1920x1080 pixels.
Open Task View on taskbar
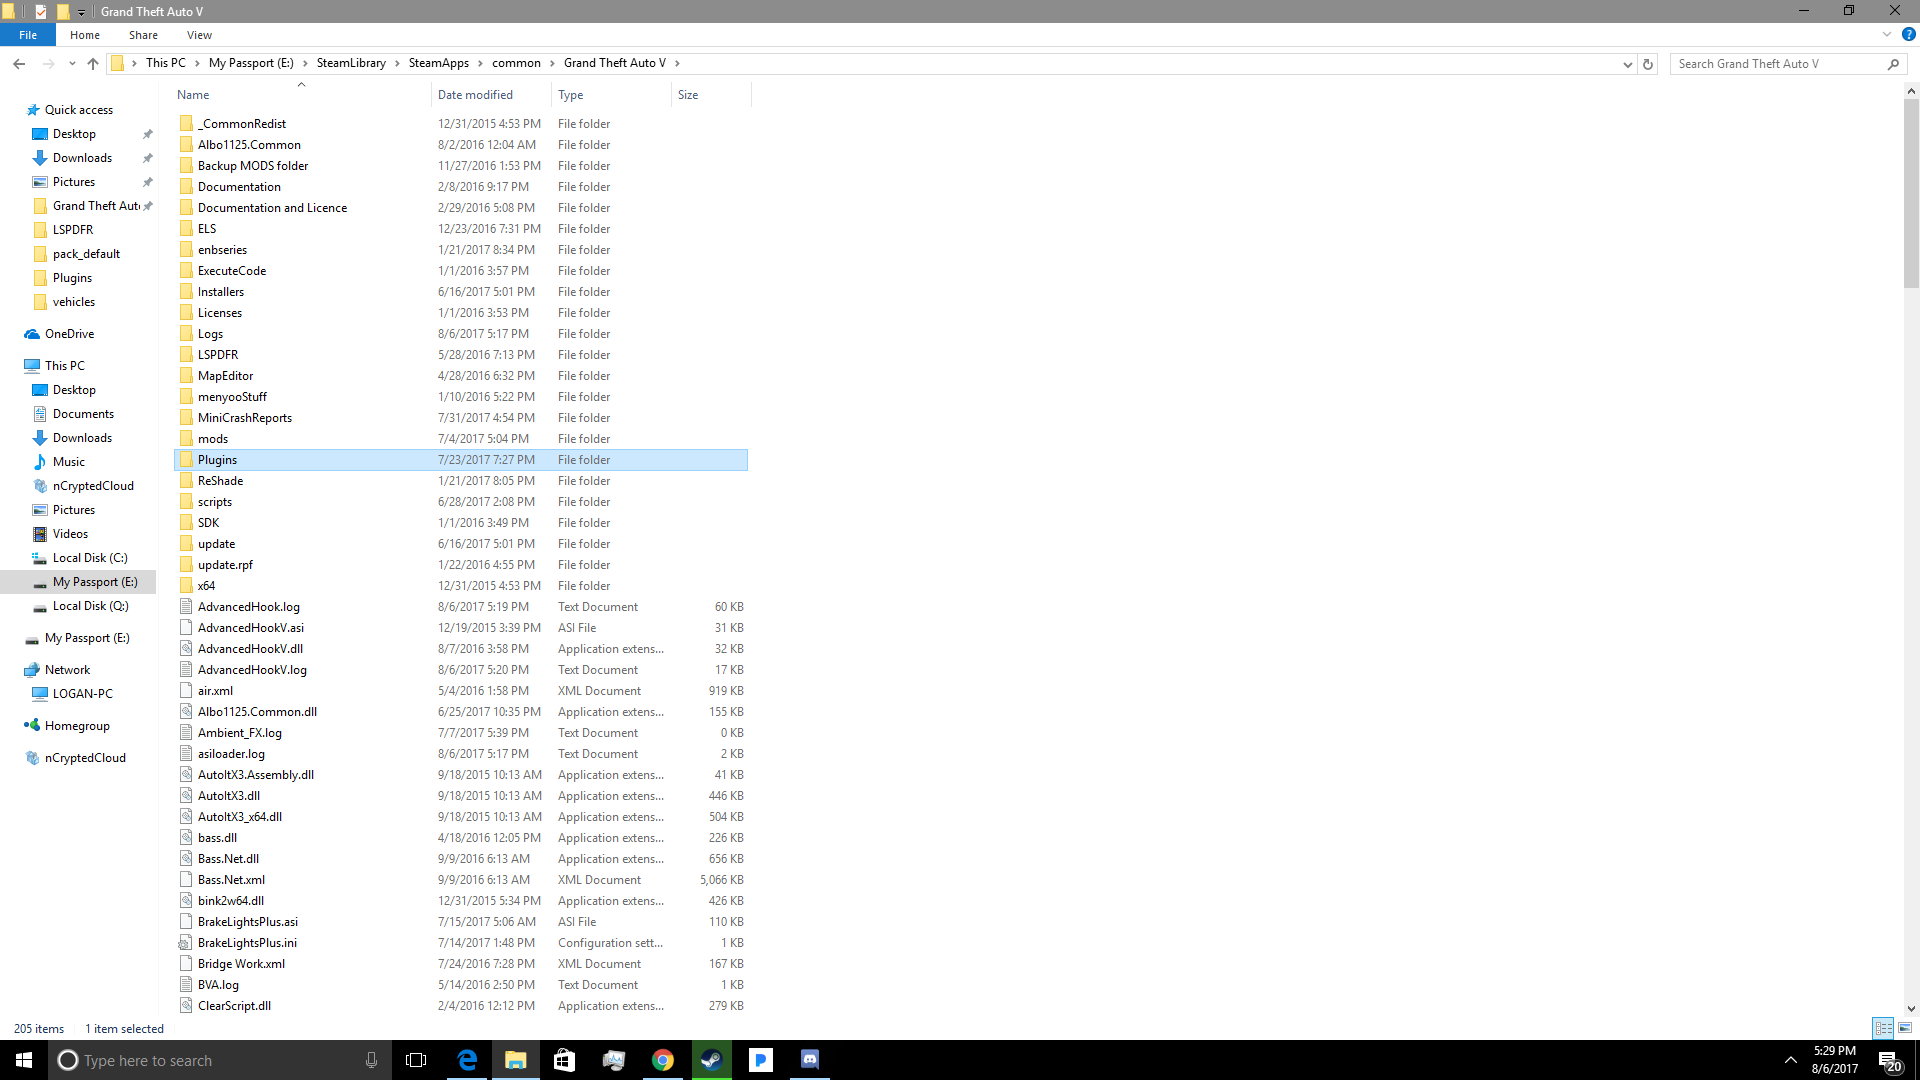click(416, 1060)
